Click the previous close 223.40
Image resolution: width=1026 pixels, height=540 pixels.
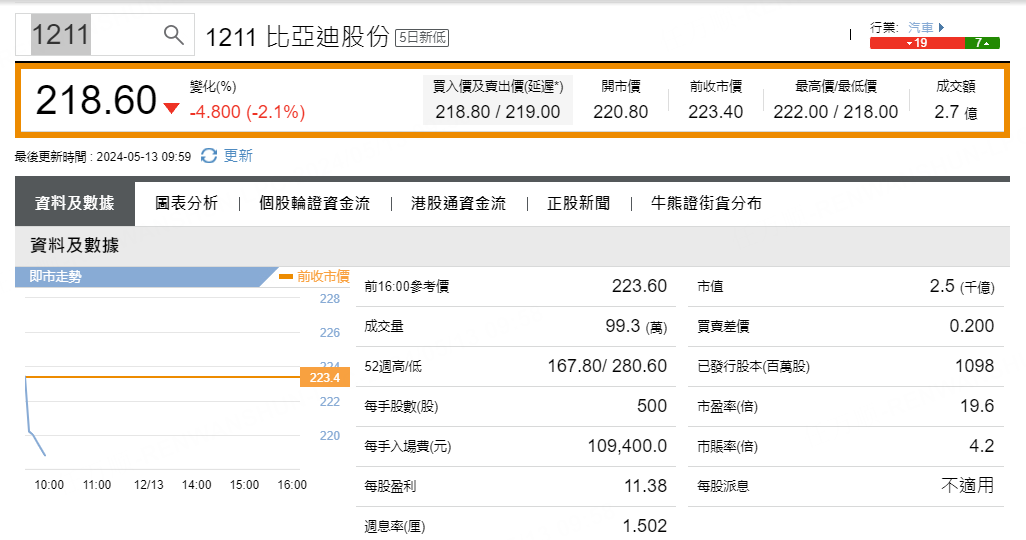click(715, 112)
